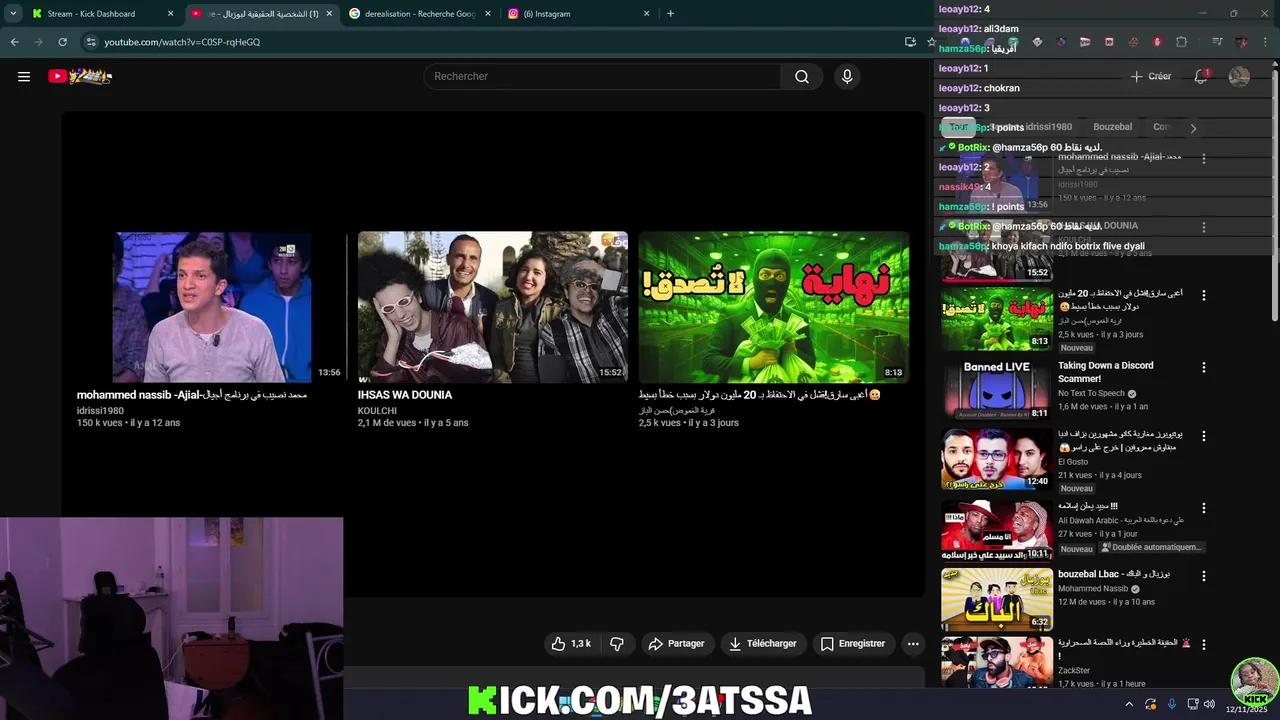Open options for ZackSter video
Image resolution: width=1280 pixels, height=720 pixels.
tap(1204, 645)
